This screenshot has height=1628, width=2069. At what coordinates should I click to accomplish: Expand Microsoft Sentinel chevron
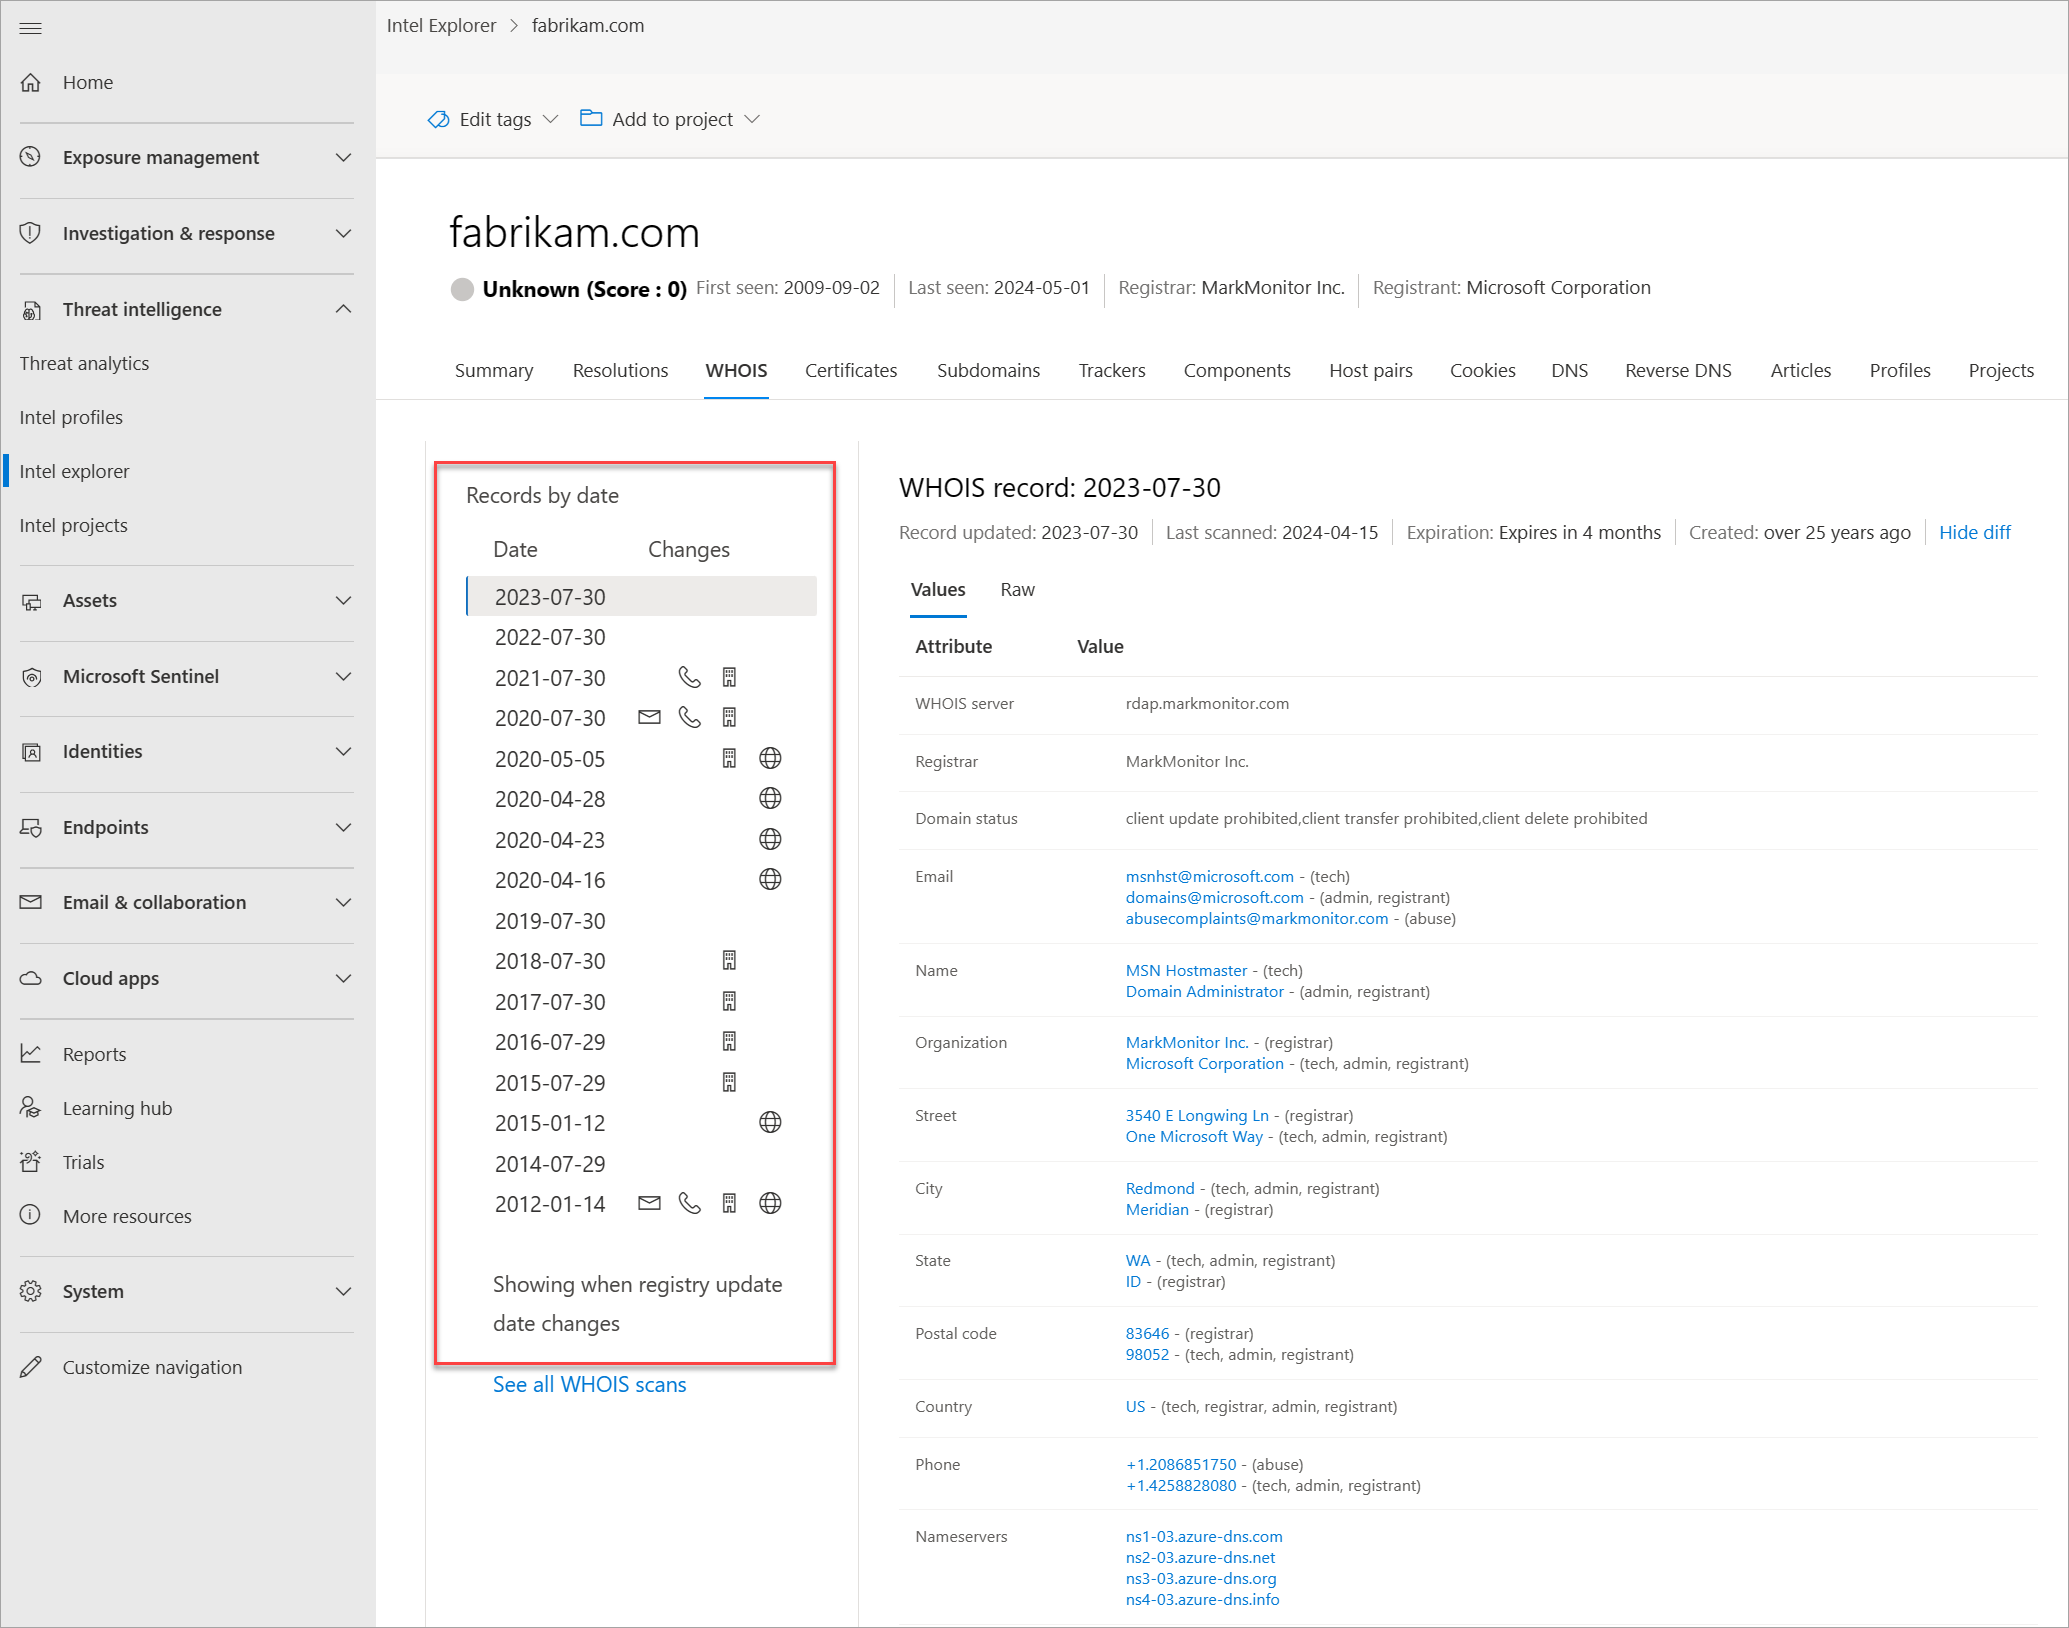344,677
